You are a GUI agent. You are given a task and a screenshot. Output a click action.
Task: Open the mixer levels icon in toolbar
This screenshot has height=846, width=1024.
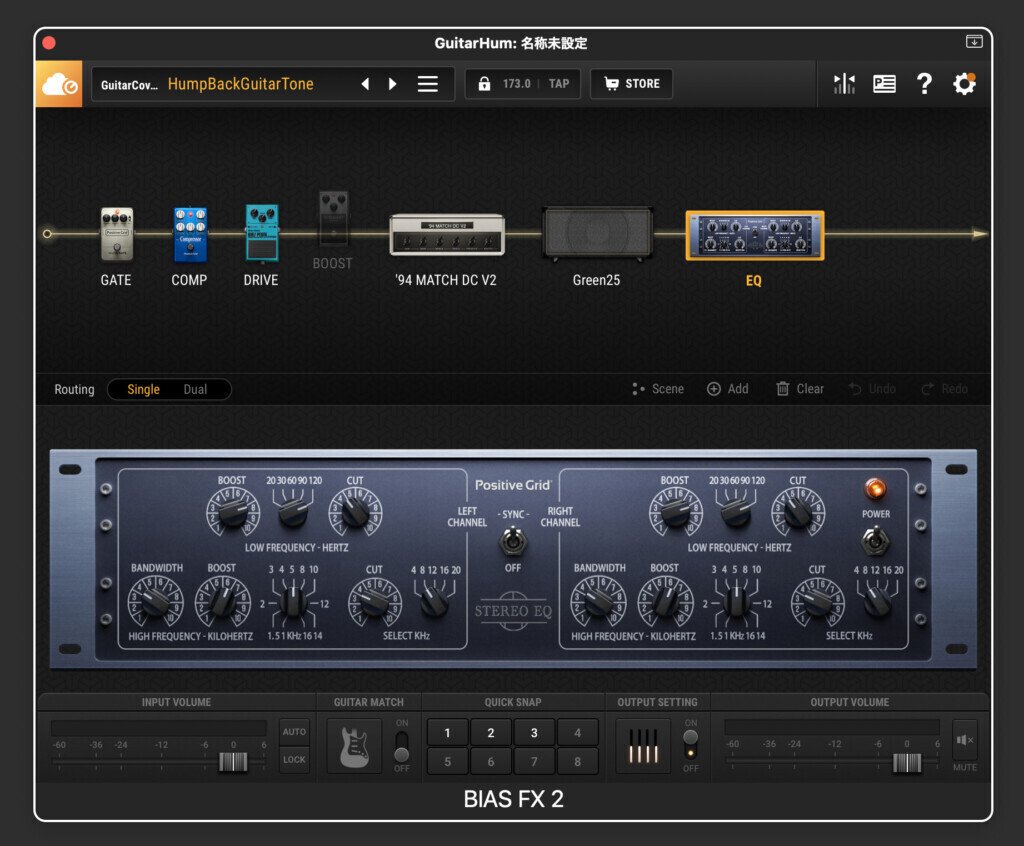click(844, 84)
